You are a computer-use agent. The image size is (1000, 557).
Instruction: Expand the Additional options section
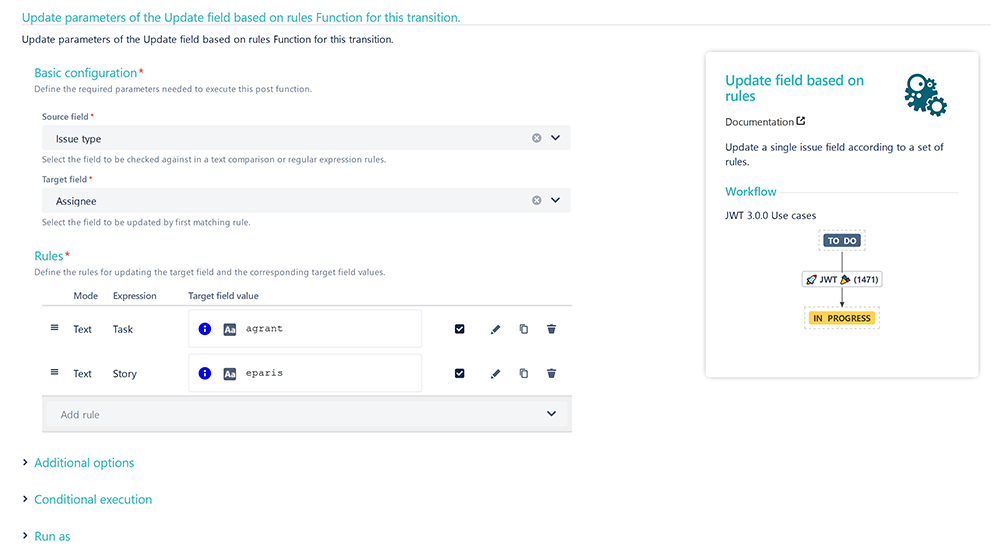84,463
